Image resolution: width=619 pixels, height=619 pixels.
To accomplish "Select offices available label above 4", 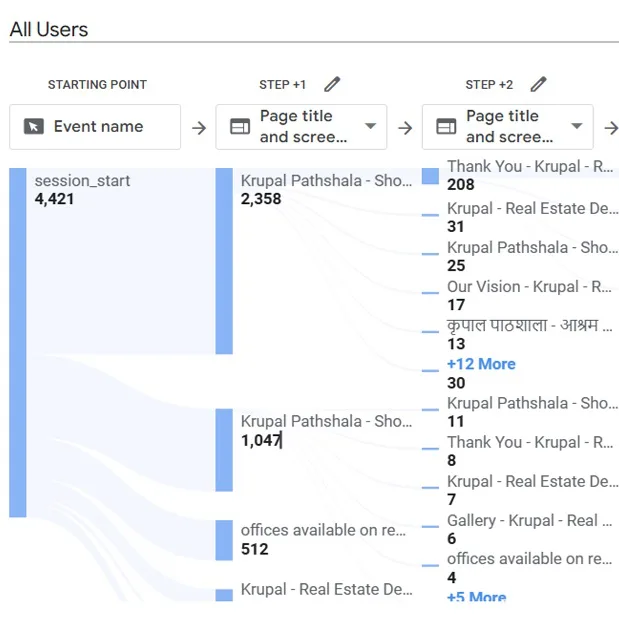I will 529,559.
